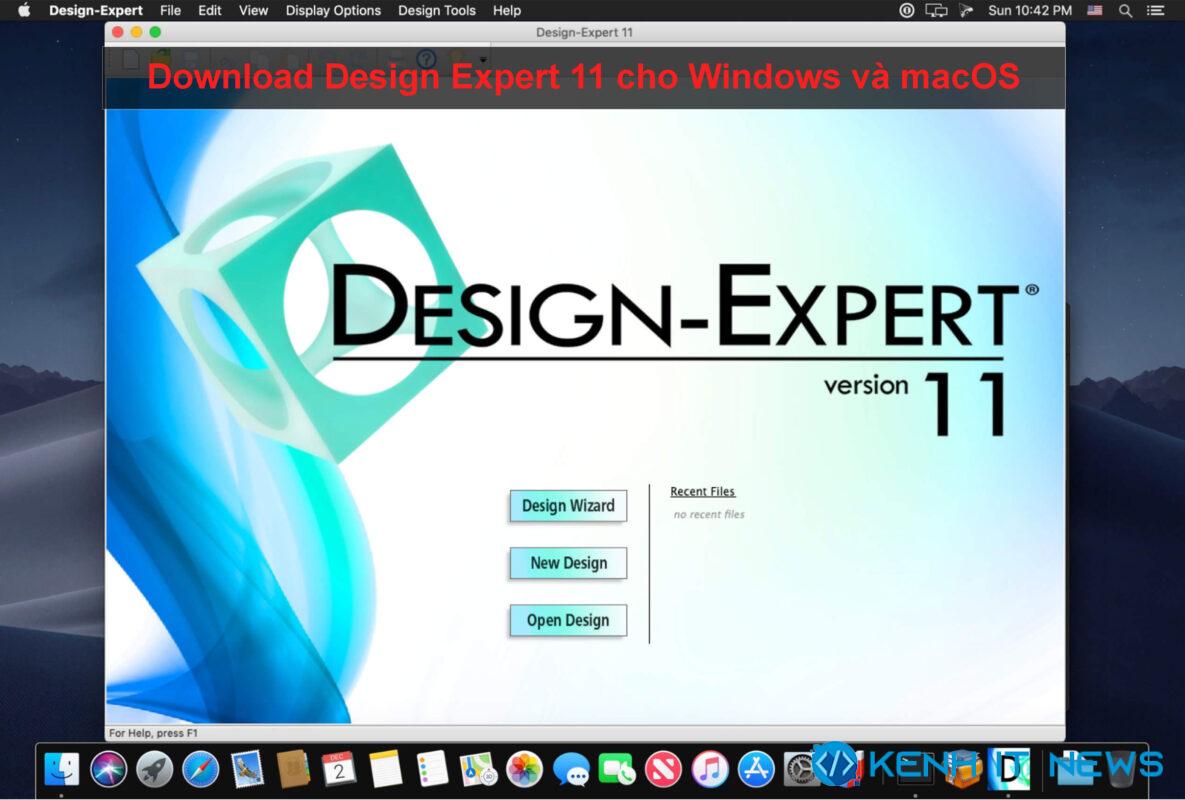Open iTunes music icon in dock

tap(709, 769)
